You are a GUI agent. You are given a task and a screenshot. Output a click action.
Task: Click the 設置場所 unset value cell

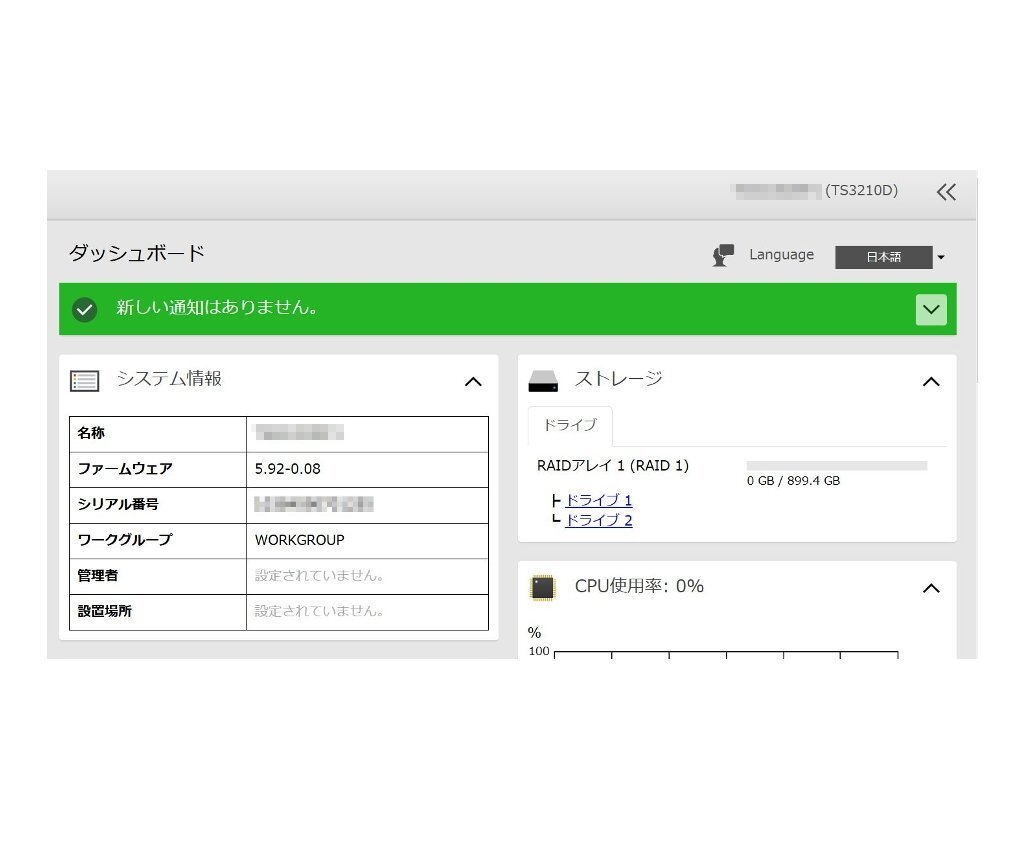tap(366, 612)
